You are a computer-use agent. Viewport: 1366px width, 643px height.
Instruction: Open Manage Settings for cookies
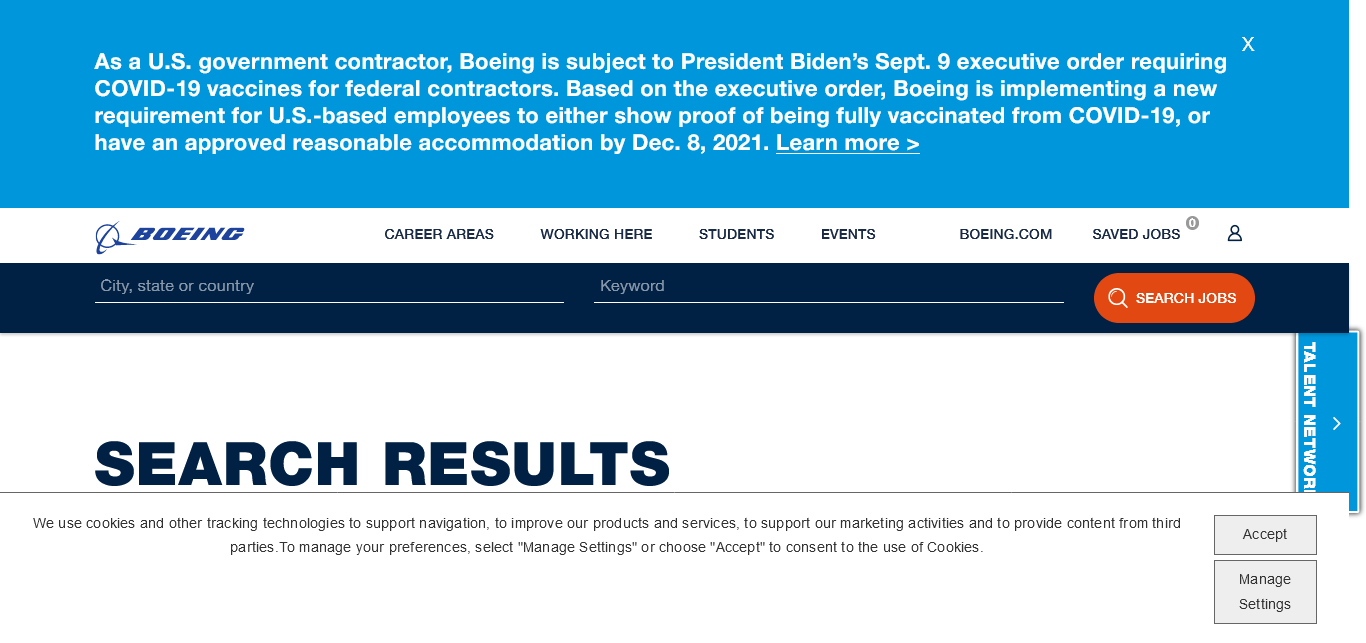pyautogui.click(x=1265, y=592)
